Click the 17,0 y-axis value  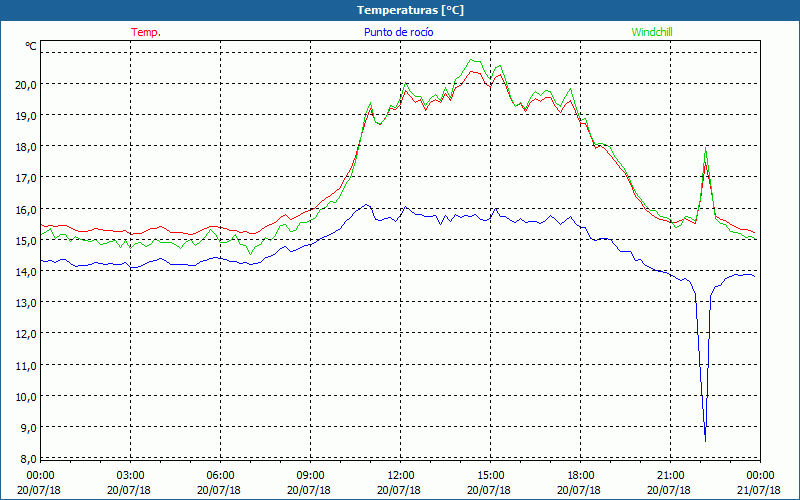26,178
